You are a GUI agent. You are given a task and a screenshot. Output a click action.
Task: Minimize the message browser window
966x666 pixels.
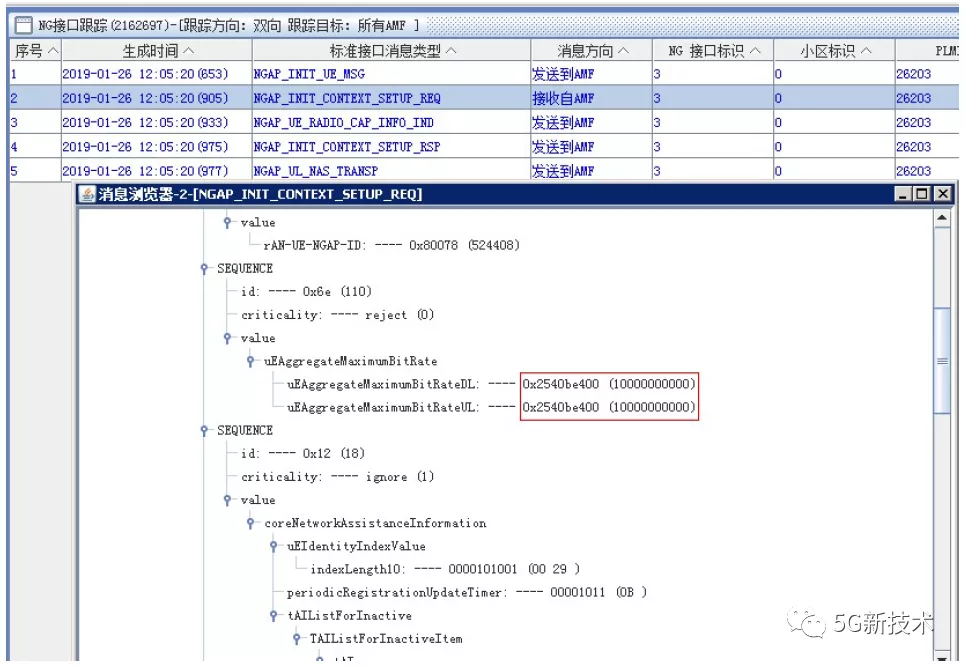[903, 194]
